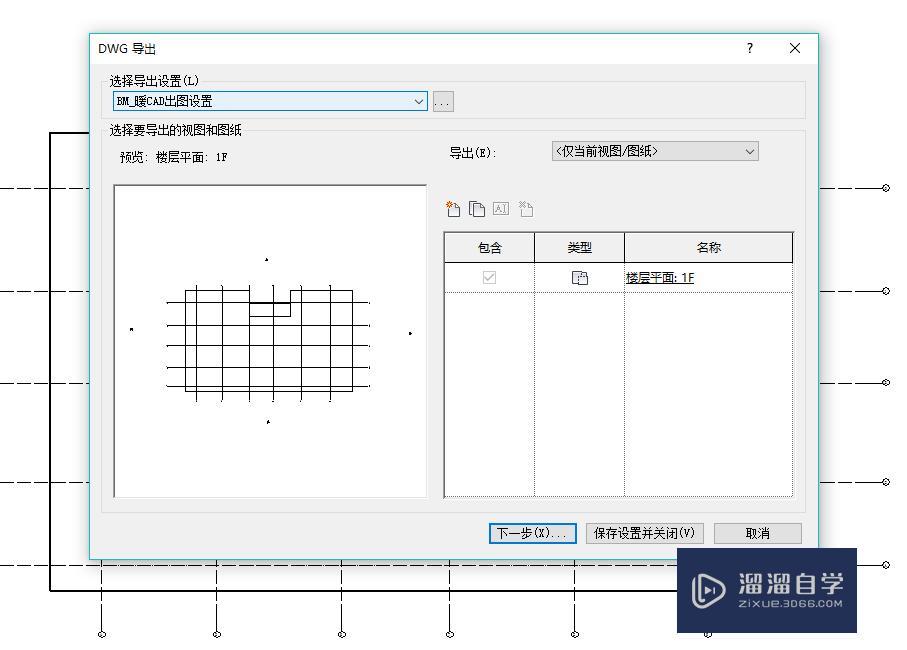Rename the set icon
This screenshot has width=907, height=650.
pos(501,209)
